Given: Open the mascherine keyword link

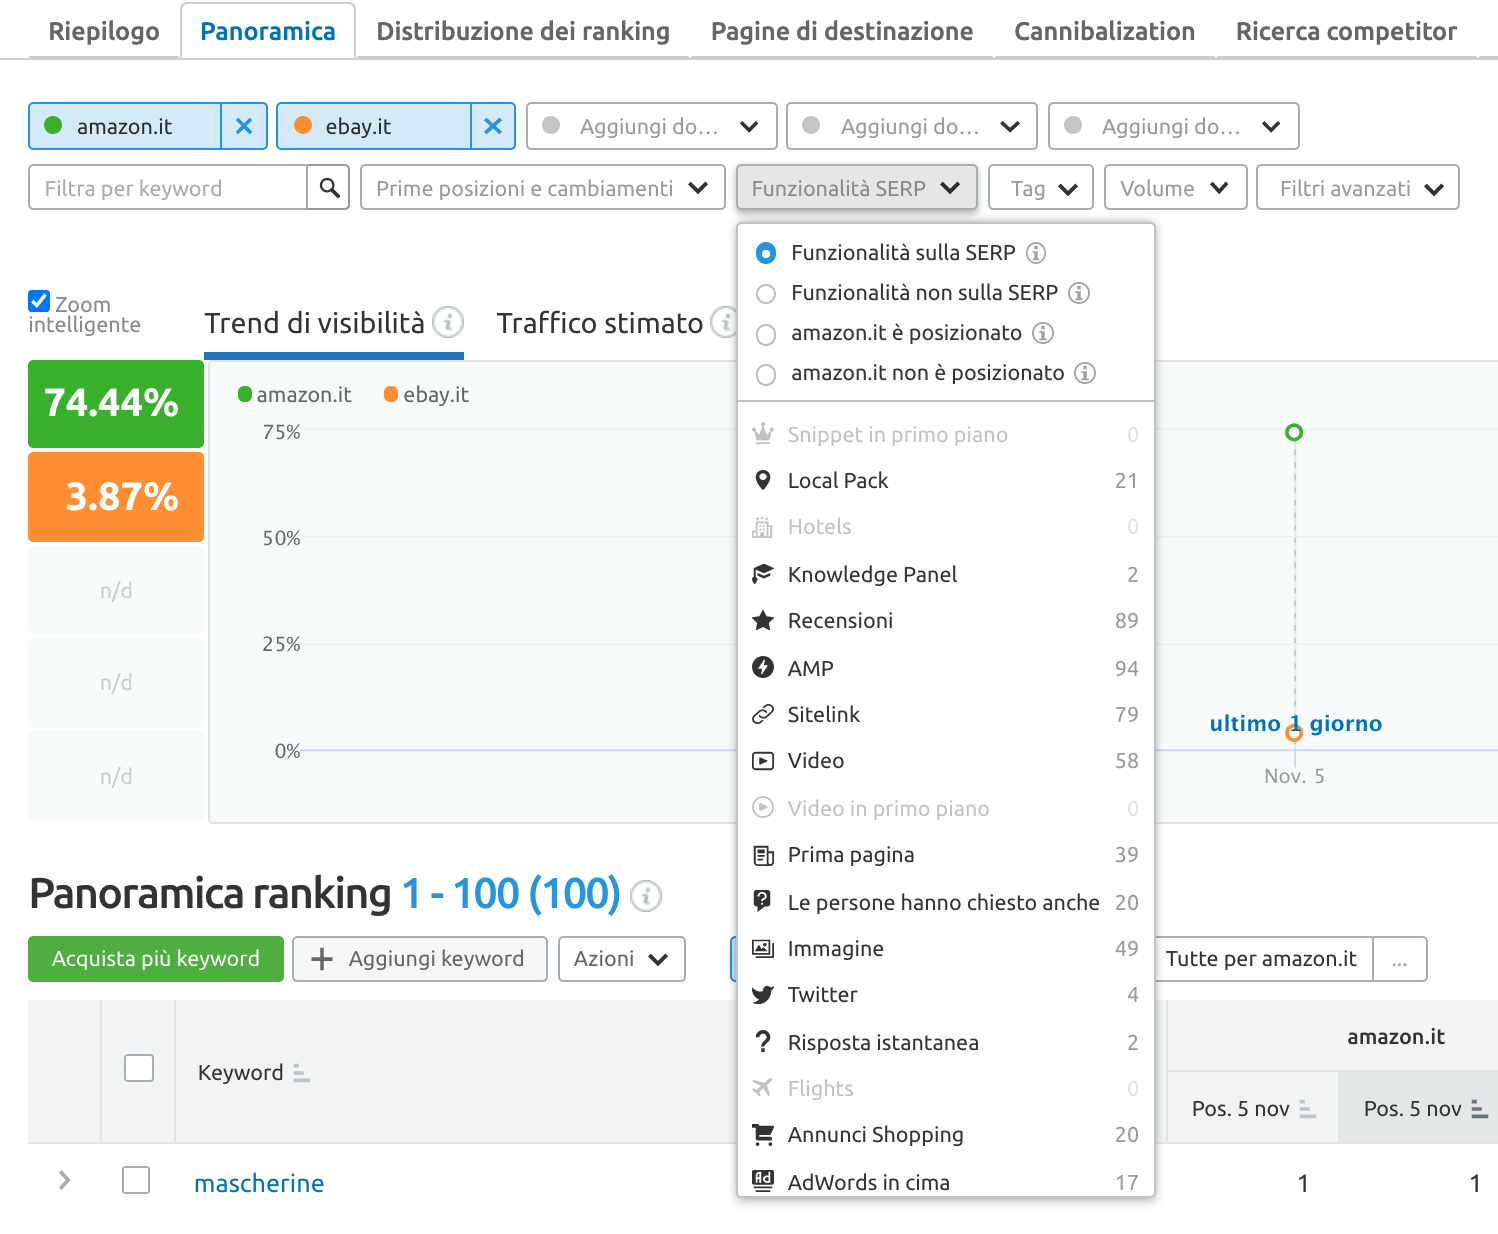Looking at the screenshot, I should coord(259,1183).
